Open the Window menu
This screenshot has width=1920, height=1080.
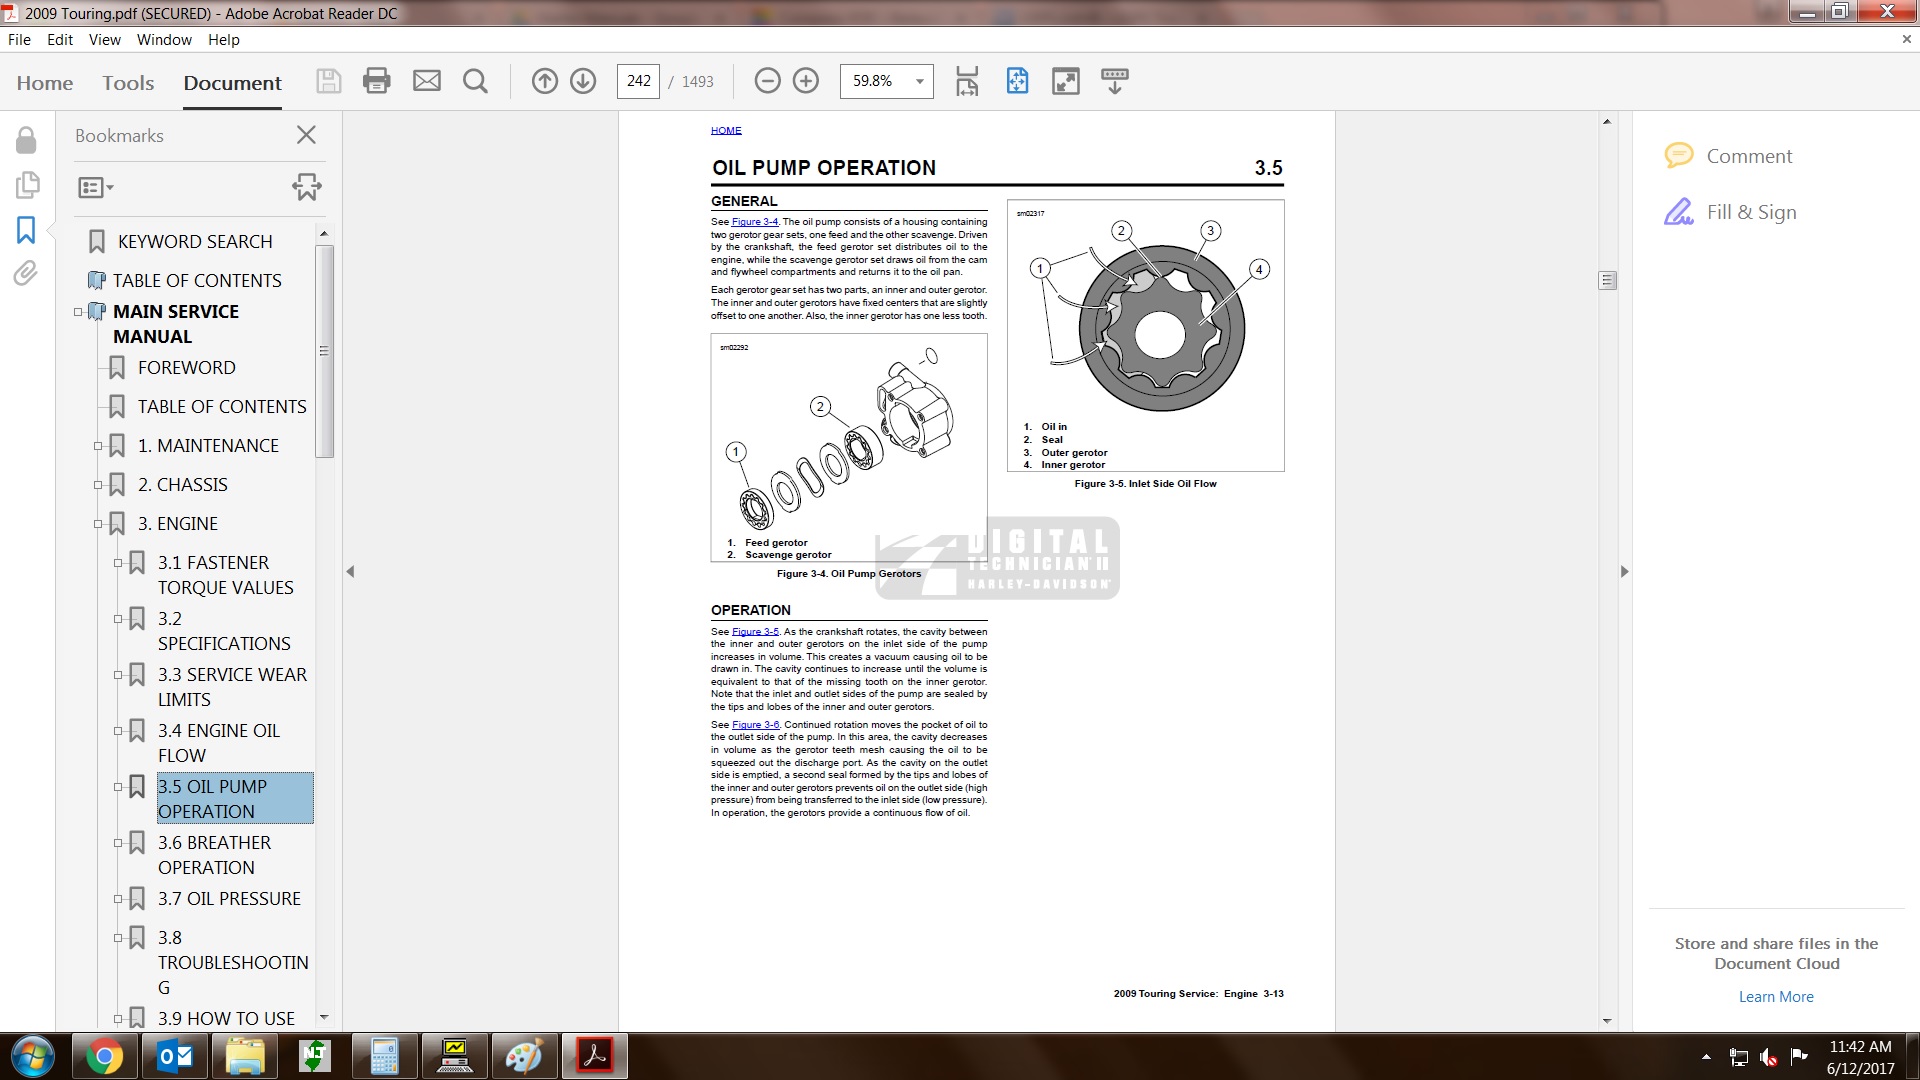[x=164, y=40]
